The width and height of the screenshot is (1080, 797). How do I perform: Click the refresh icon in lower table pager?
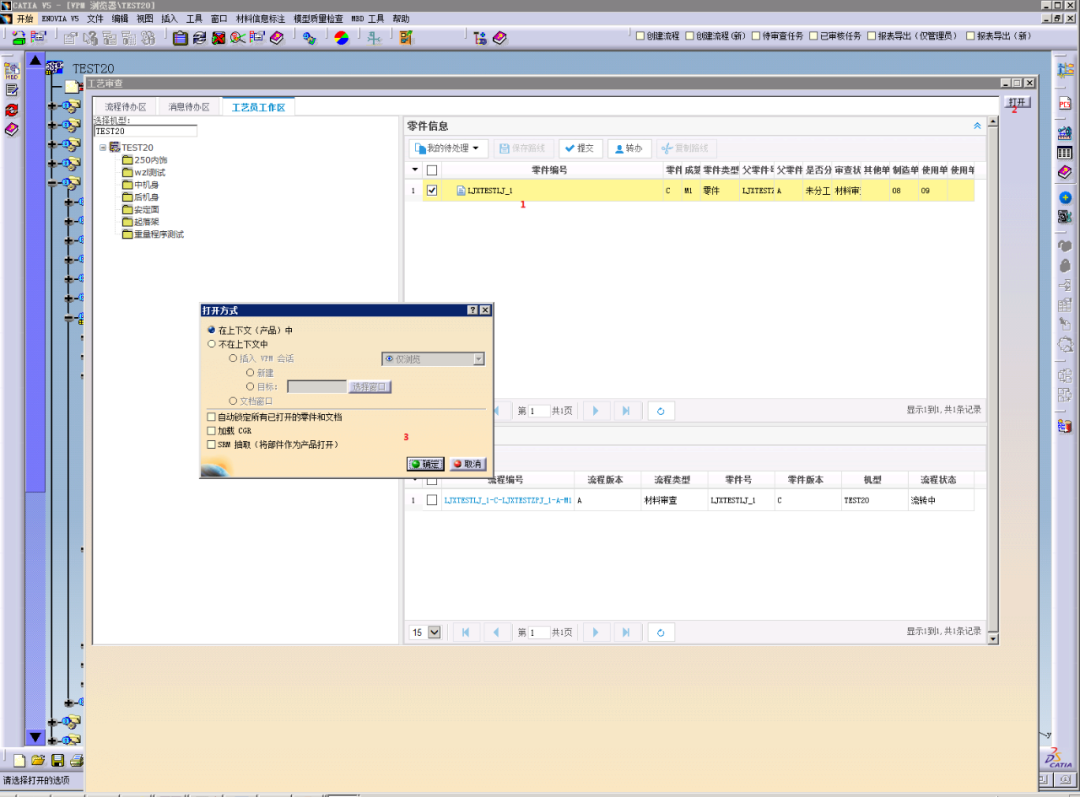[x=661, y=632]
